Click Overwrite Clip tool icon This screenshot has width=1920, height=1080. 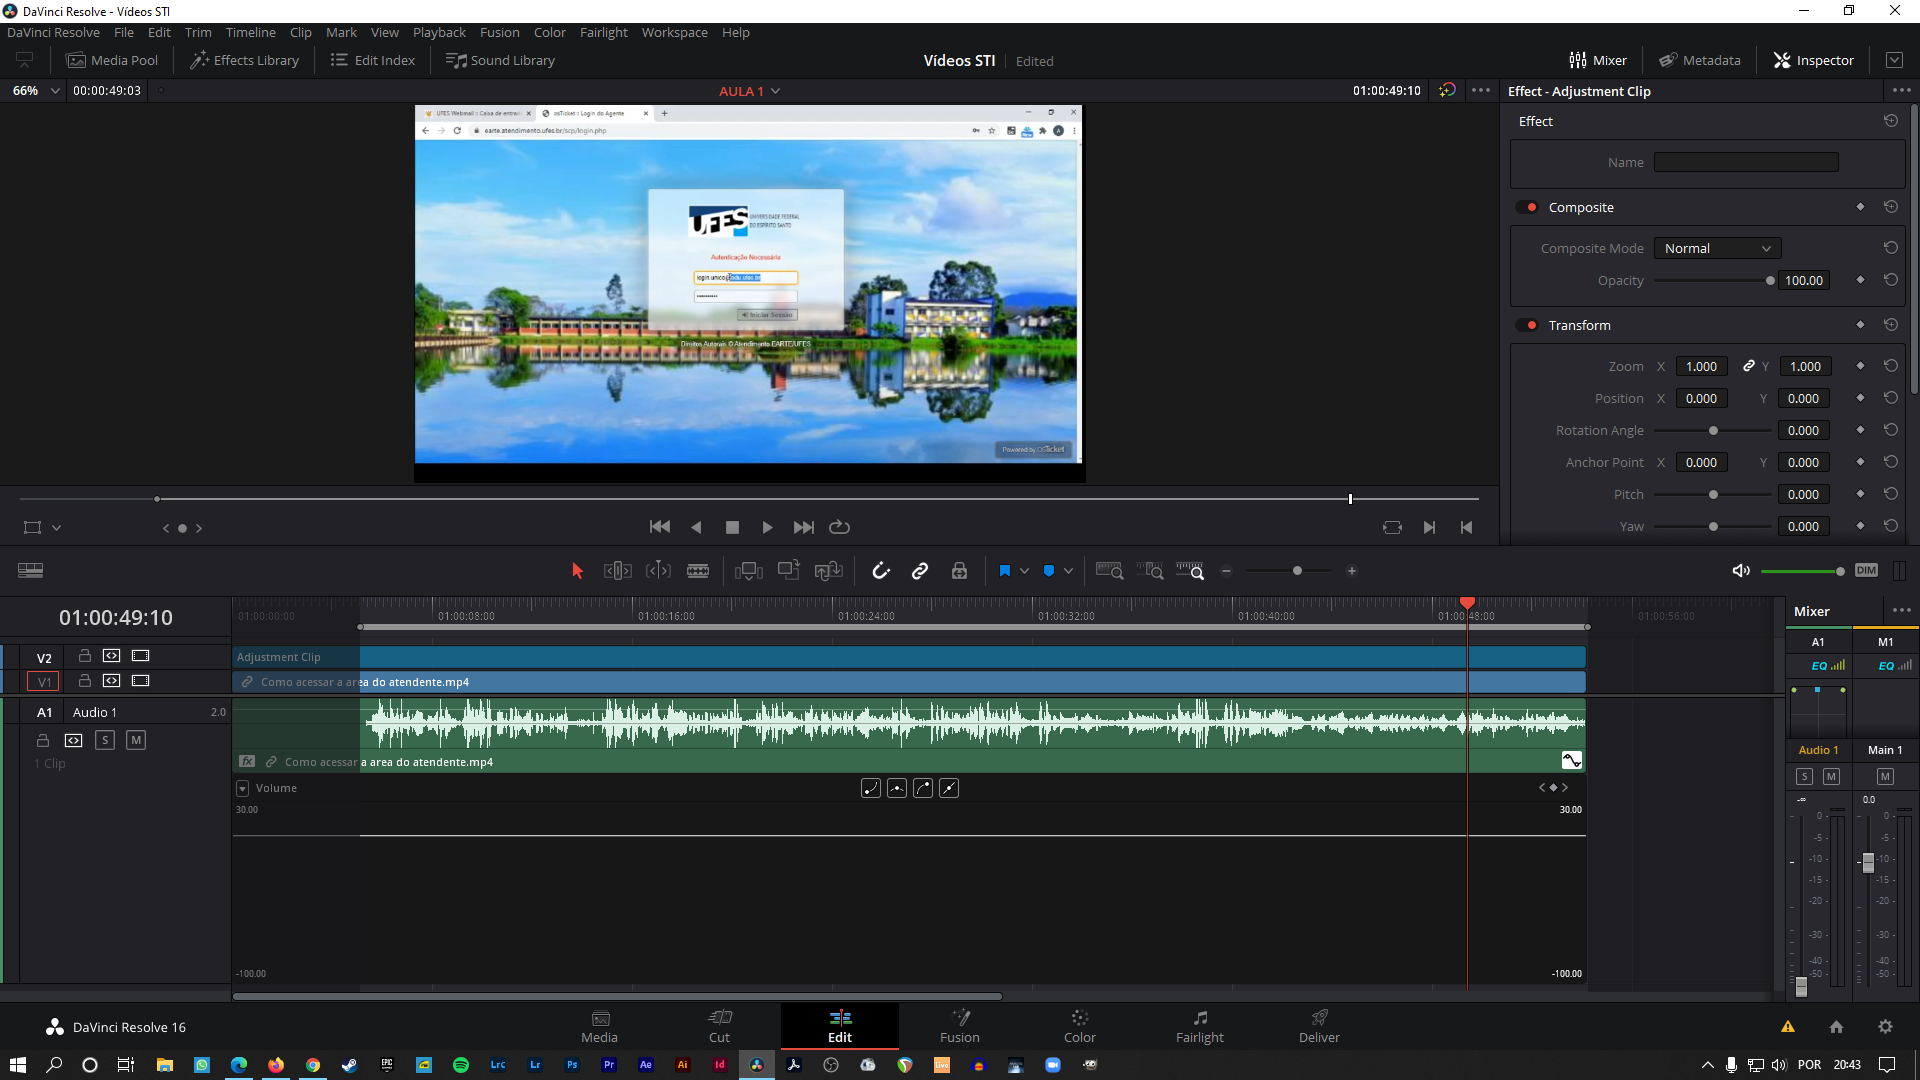[x=789, y=570]
